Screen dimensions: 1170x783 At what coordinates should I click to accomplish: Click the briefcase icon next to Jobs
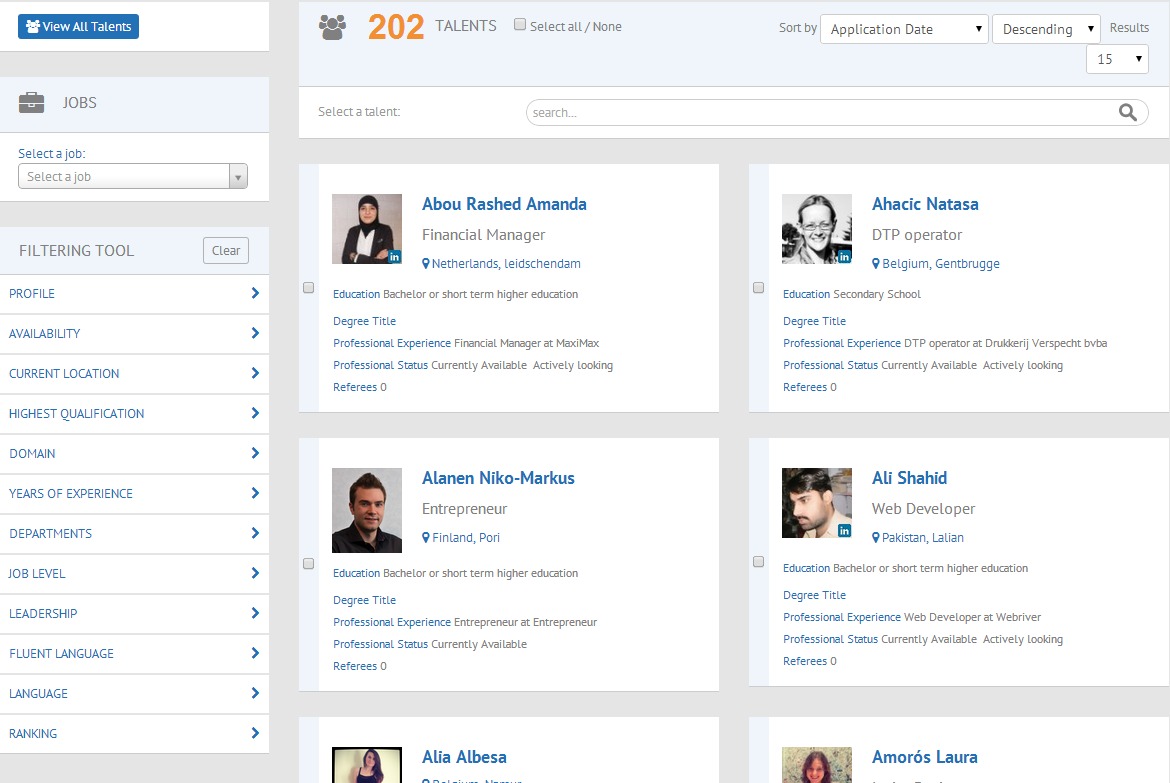32,103
